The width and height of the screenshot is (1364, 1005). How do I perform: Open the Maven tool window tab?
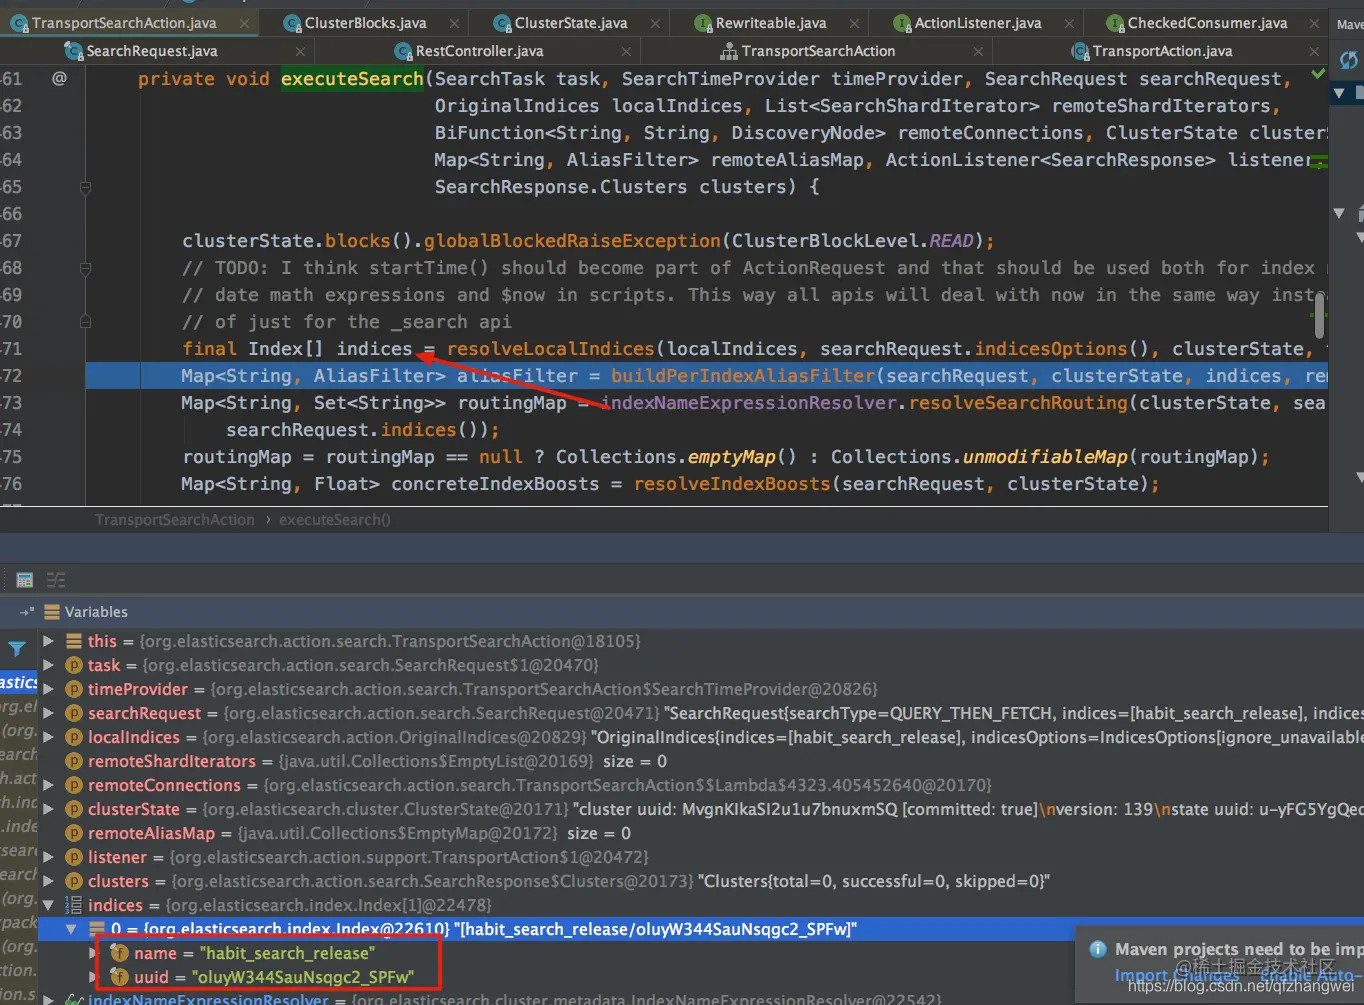coord(1350,24)
